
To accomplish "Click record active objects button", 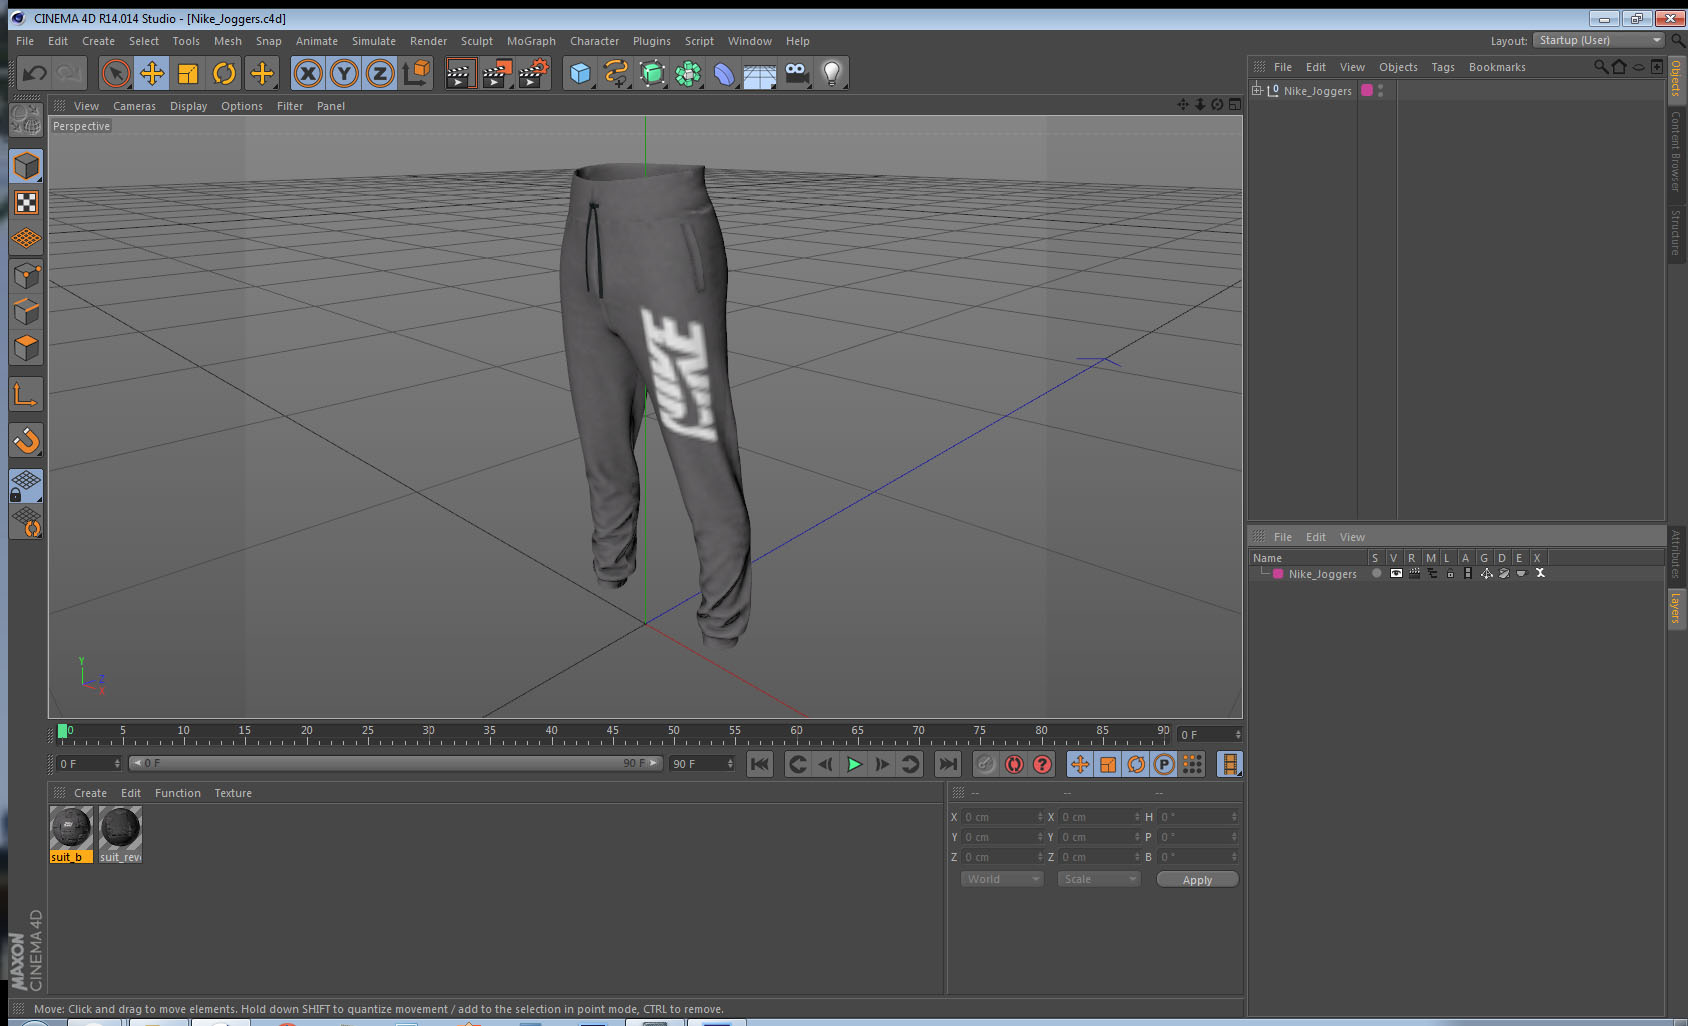I will [986, 764].
